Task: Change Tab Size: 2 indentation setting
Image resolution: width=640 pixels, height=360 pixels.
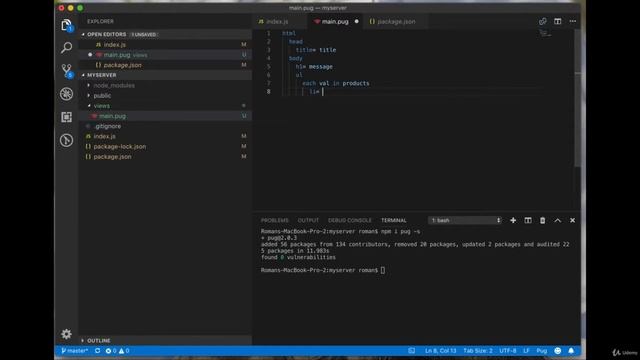Action: 478,351
